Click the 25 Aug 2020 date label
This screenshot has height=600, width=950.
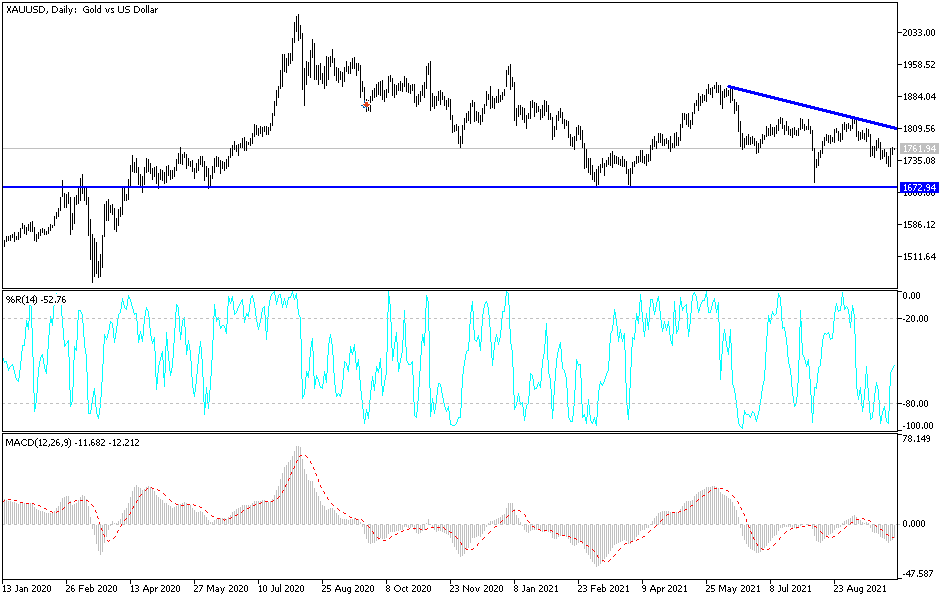pos(348,589)
